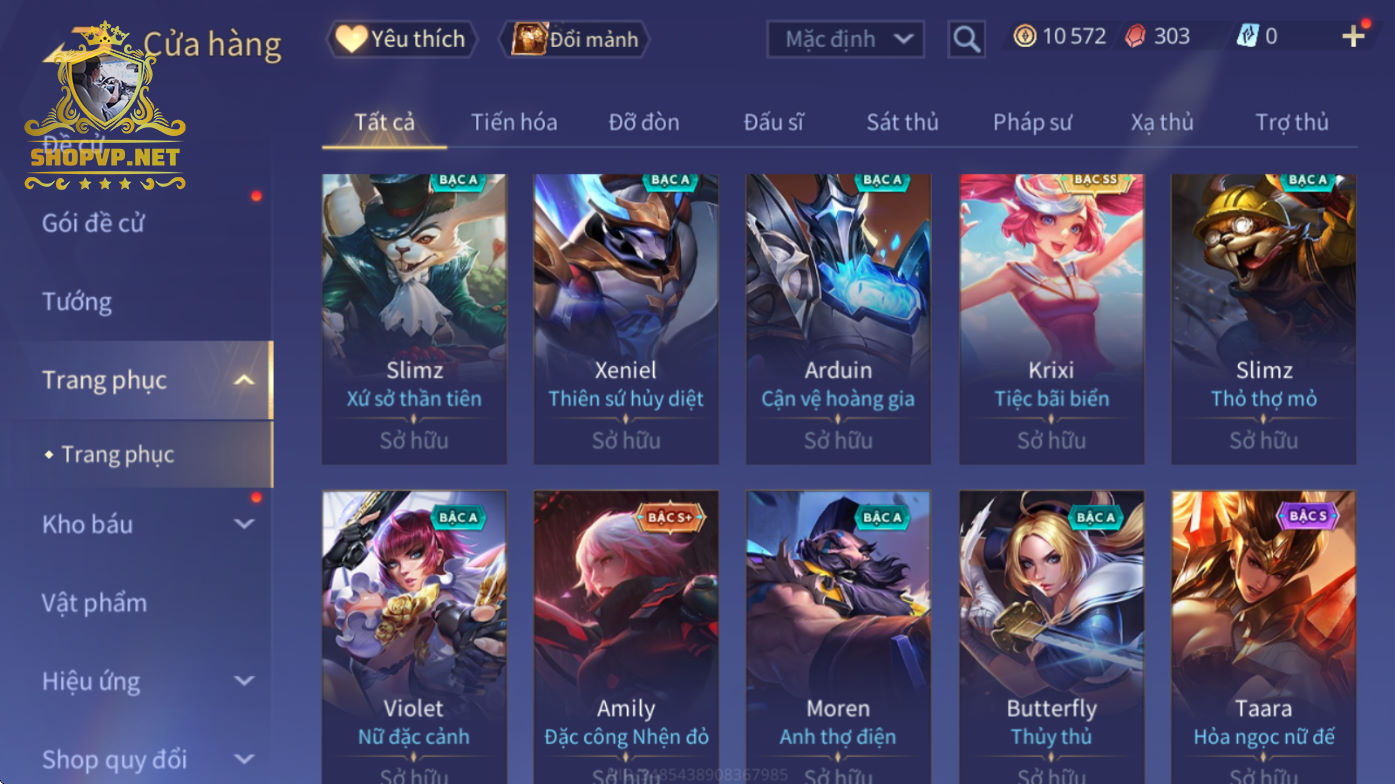Switch to the Sát thủ tab
This screenshot has width=1395, height=784.
point(902,122)
